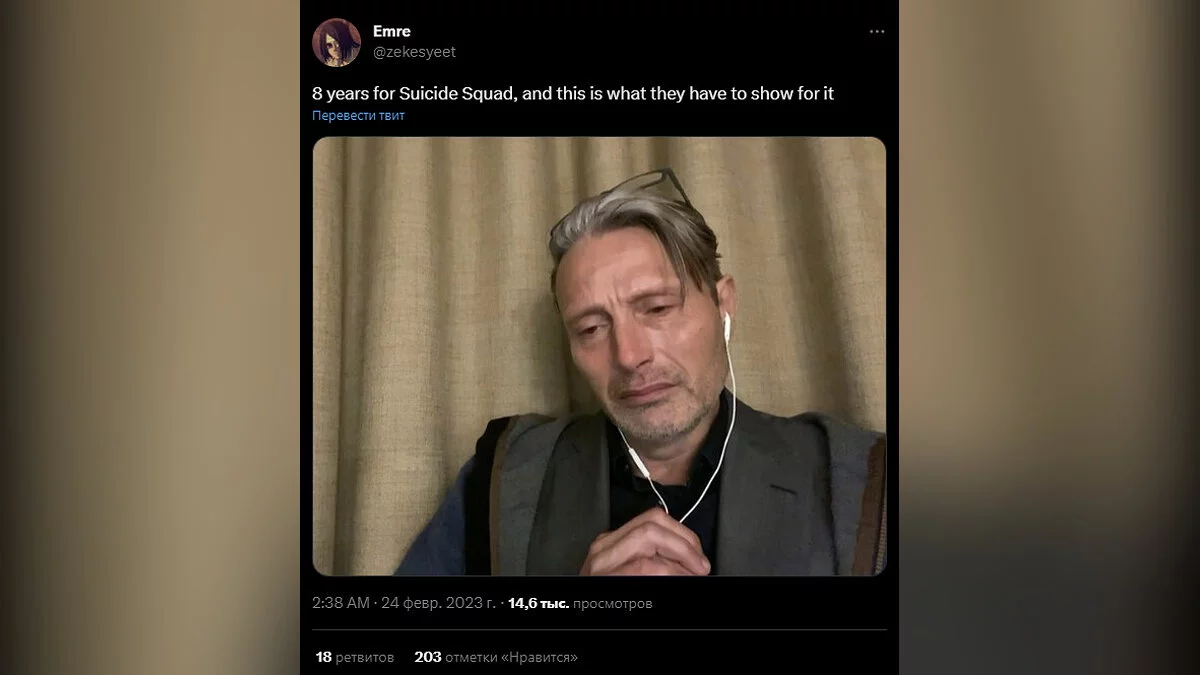Click the просмотров views label
The height and width of the screenshot is (675, 1200).
(x=613, y=603)
